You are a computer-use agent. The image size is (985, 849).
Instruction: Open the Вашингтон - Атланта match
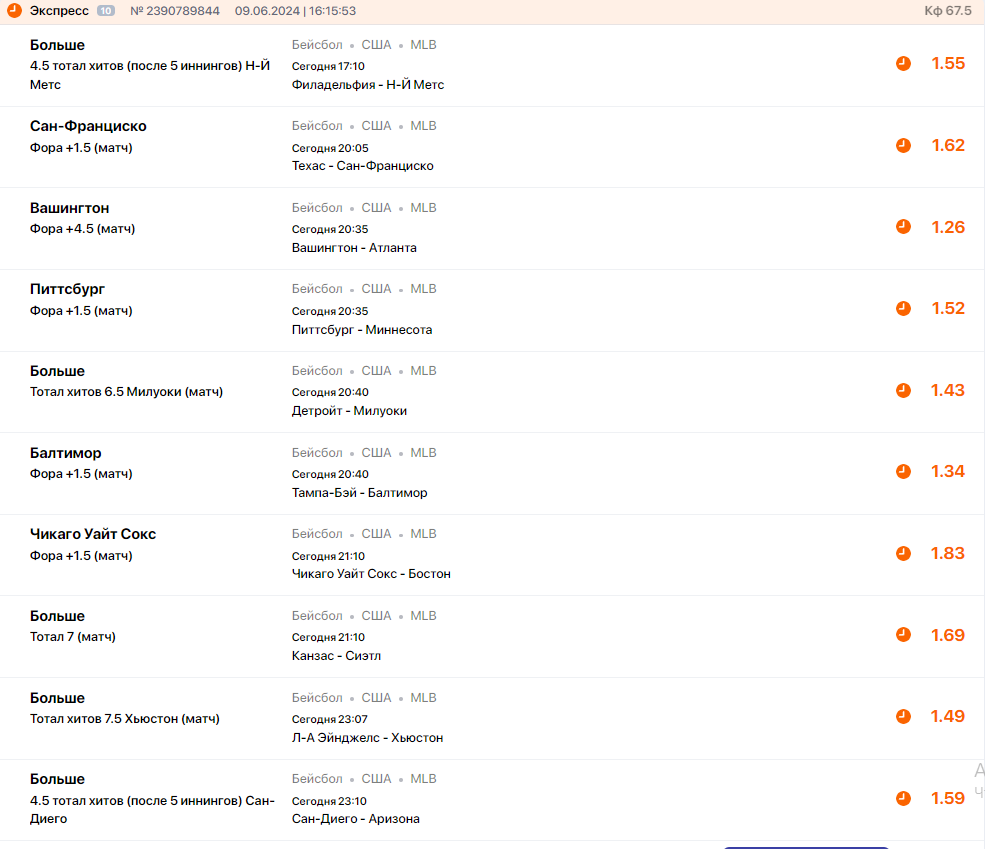pyautogui.click(x=354, y=247)
